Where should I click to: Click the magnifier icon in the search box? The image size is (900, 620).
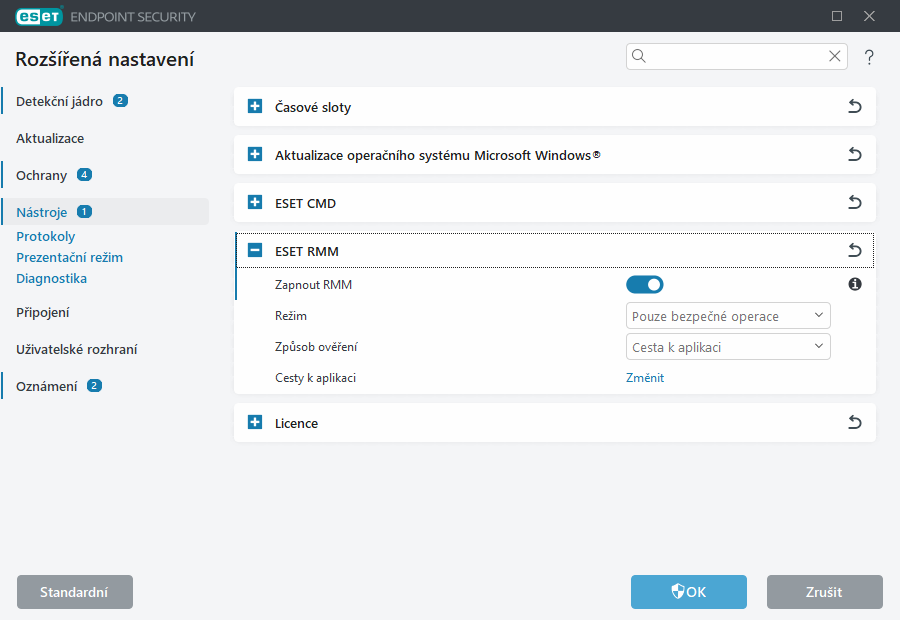[639, 56]
